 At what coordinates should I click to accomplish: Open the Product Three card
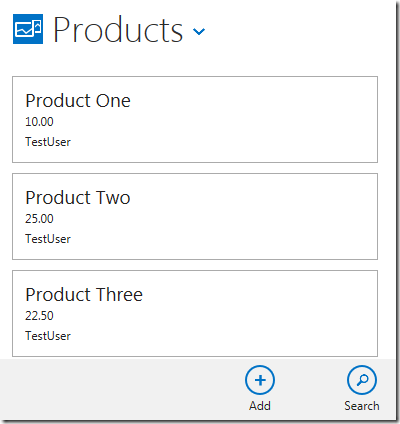coord(195,313)
